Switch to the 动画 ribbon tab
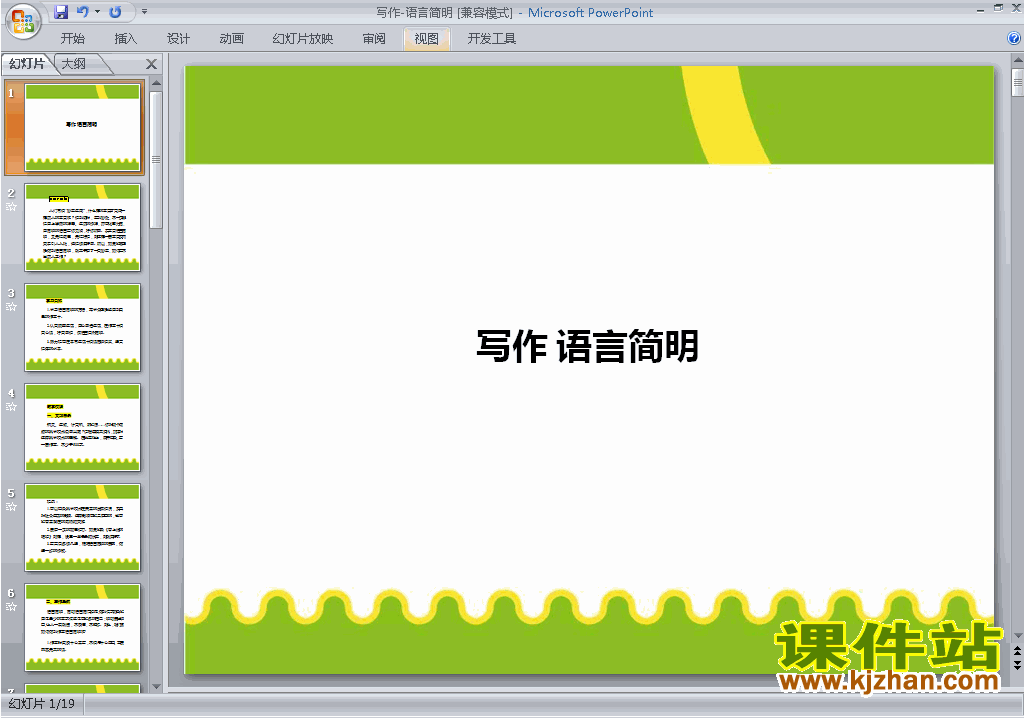This screenshot has height=718, width=1024. point(231,39)
